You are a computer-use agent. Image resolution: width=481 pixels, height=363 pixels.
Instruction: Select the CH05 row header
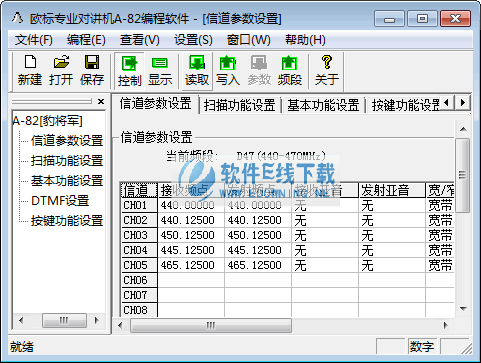139,265
